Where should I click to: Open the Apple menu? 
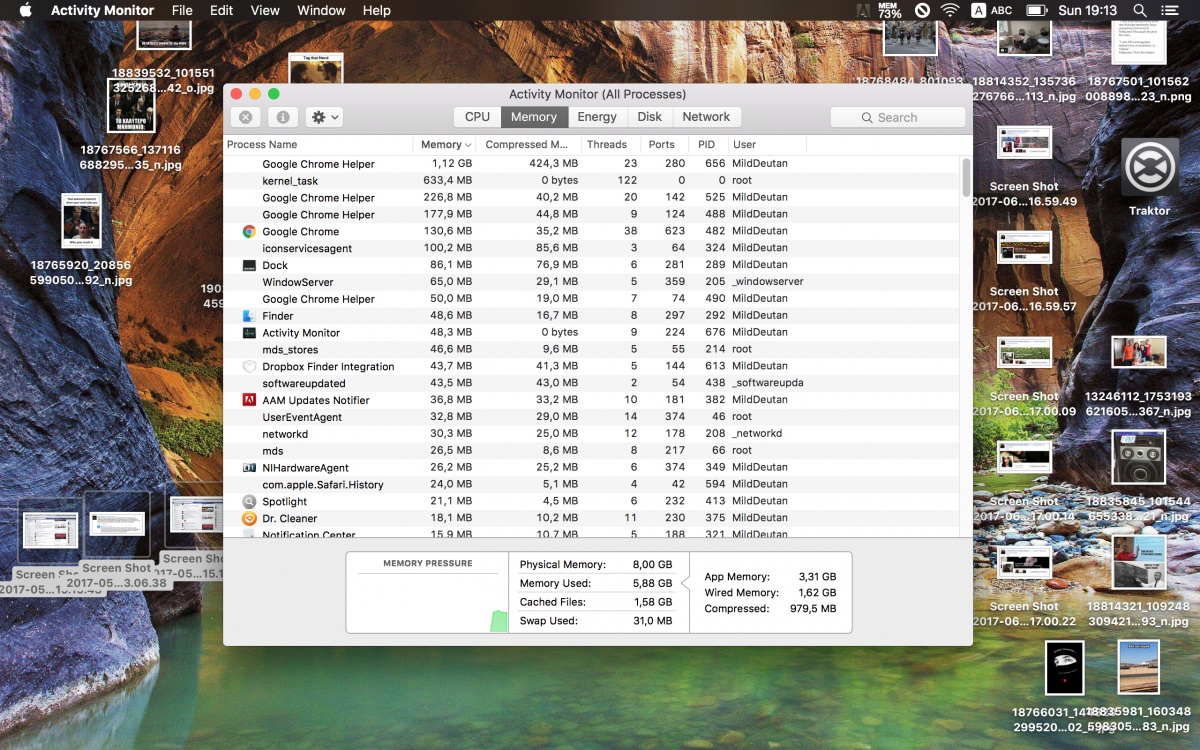(26, 10)
